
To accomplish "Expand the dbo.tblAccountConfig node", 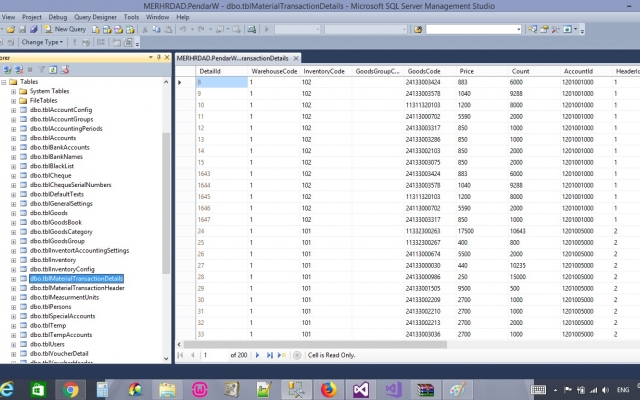I will point(13,110).
